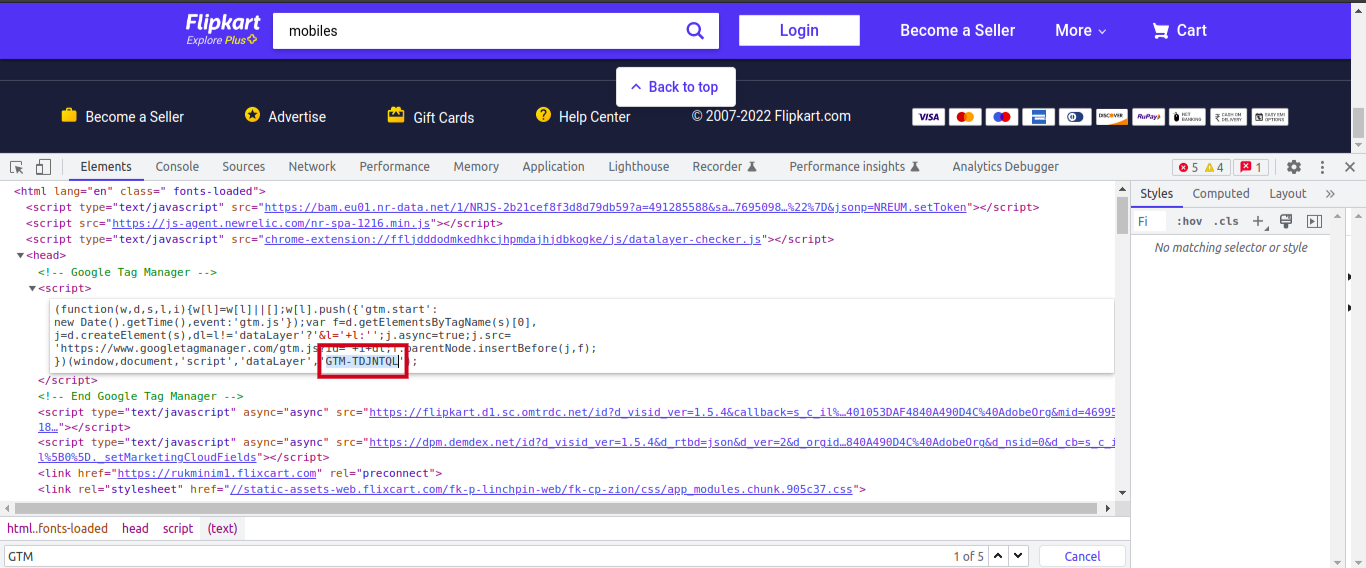Viewport: 1366px width, 568px height.
Task: Open DevTools settings gear
Action: pos(1294,167)
